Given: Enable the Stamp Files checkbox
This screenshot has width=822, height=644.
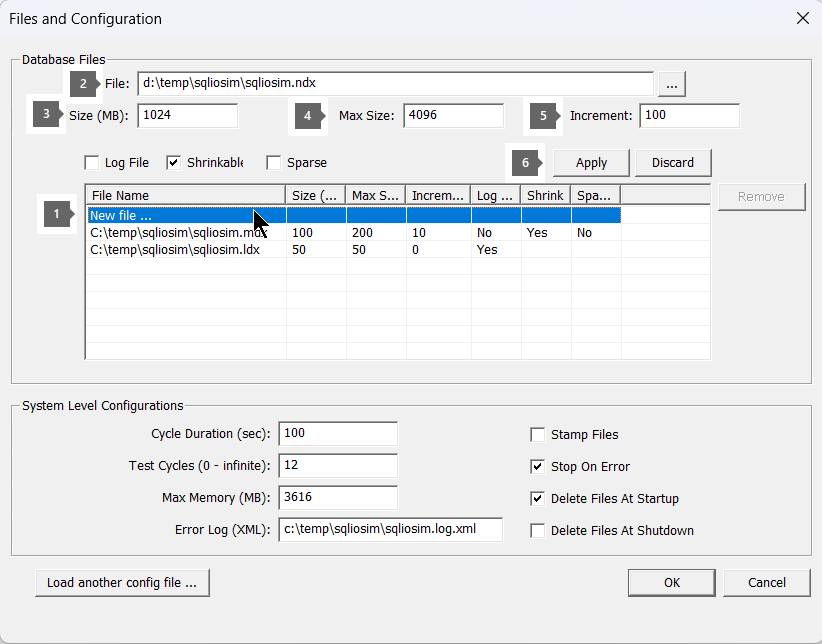Looking at the screenshot, I should 537,435.
